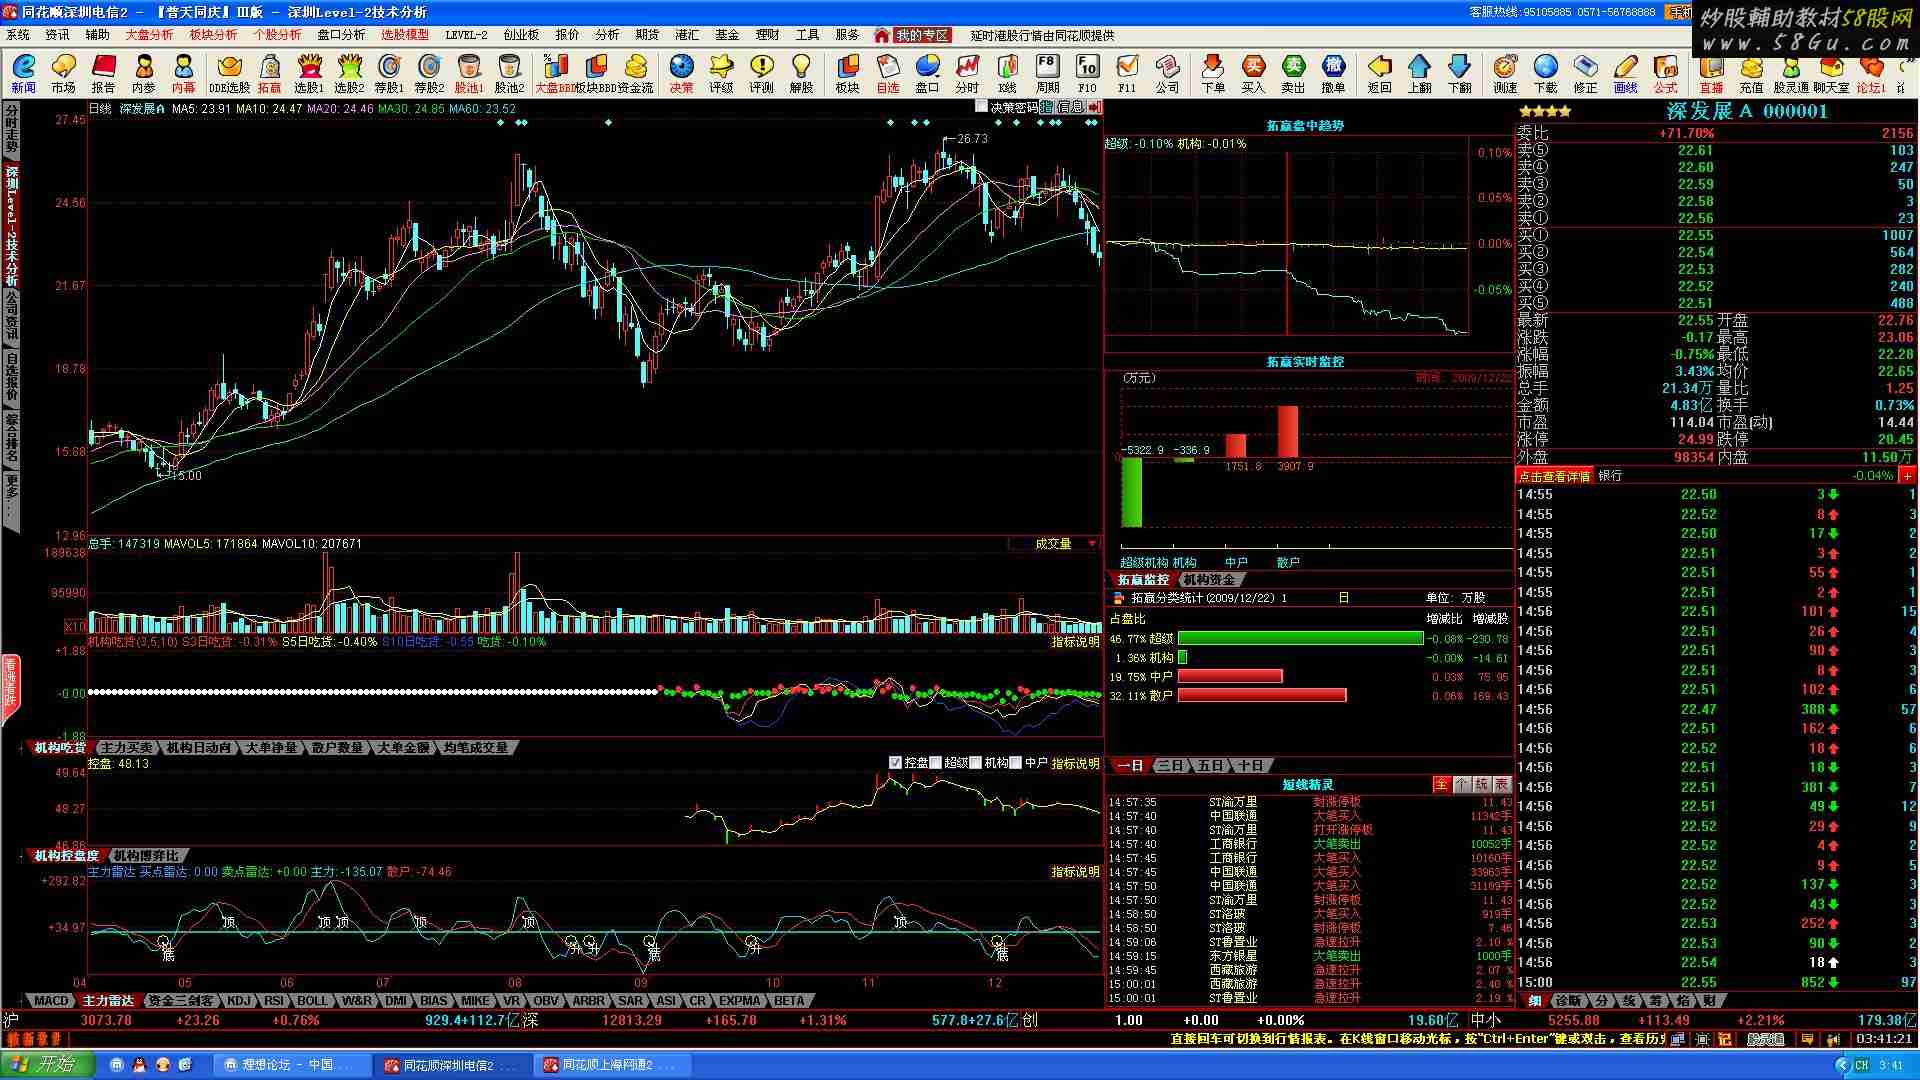Open the 自选 watchlist icon
The width and height of the screenshot is (1920, 1080).
(x=888, y=74)
